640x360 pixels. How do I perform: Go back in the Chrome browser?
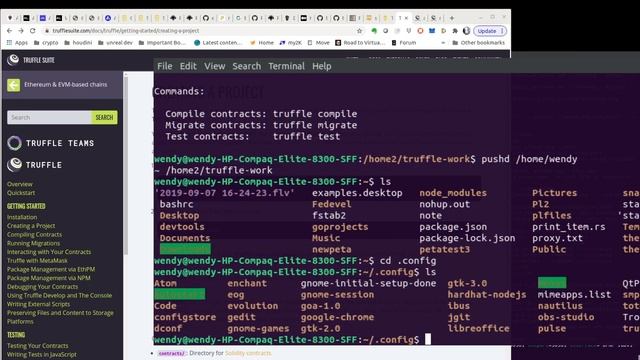9,31
